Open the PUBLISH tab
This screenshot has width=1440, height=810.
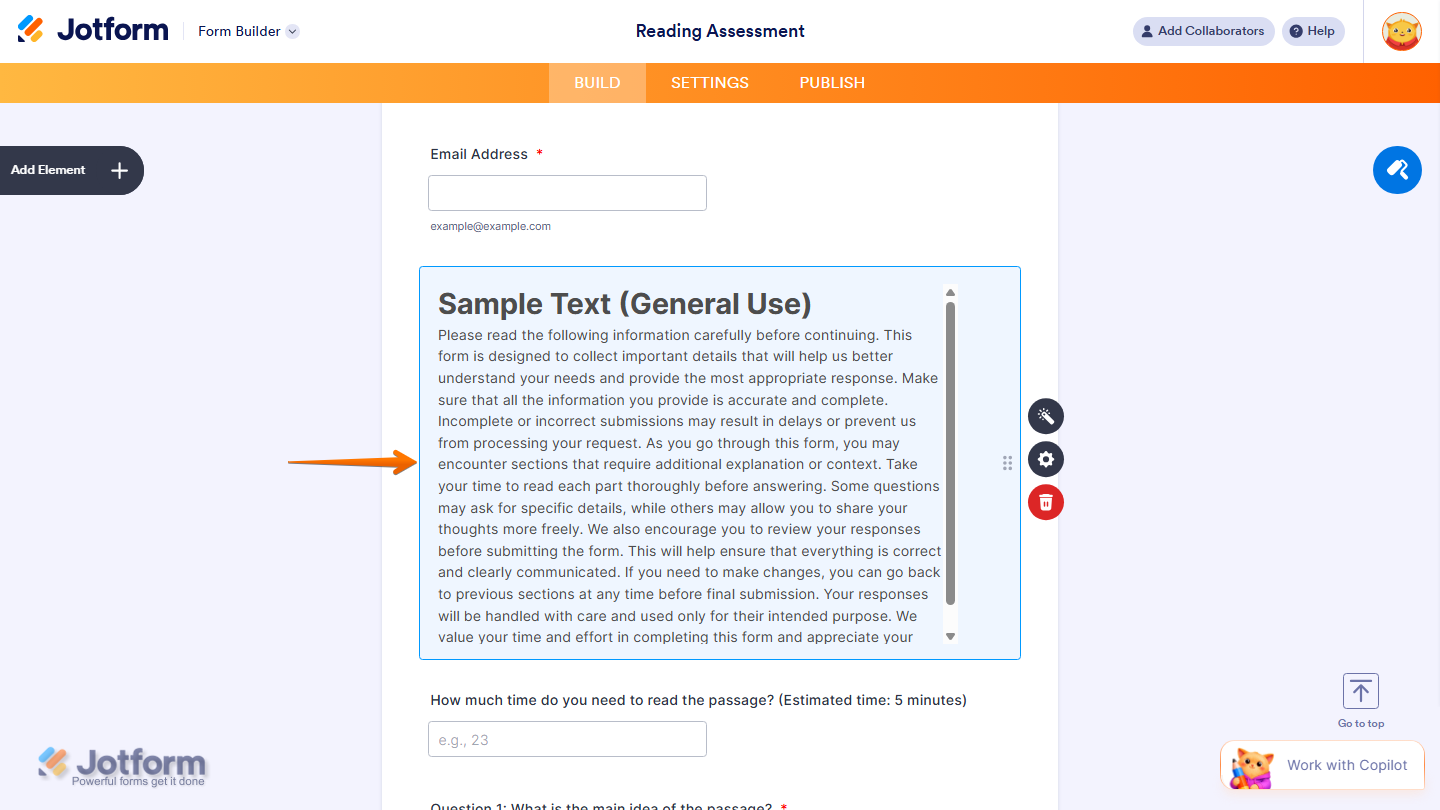tap(831, 83)
